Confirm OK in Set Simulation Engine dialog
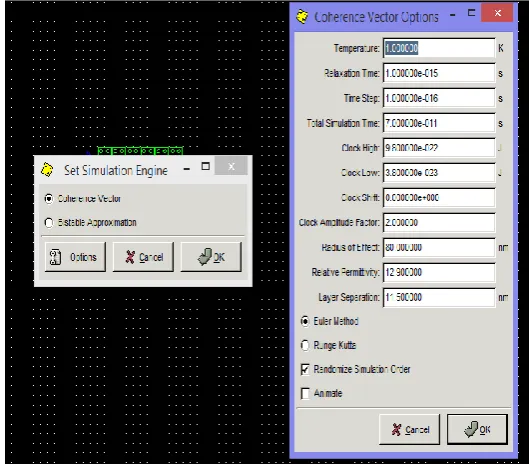Viewport: 529px width, 465px height. click(211, 257)
